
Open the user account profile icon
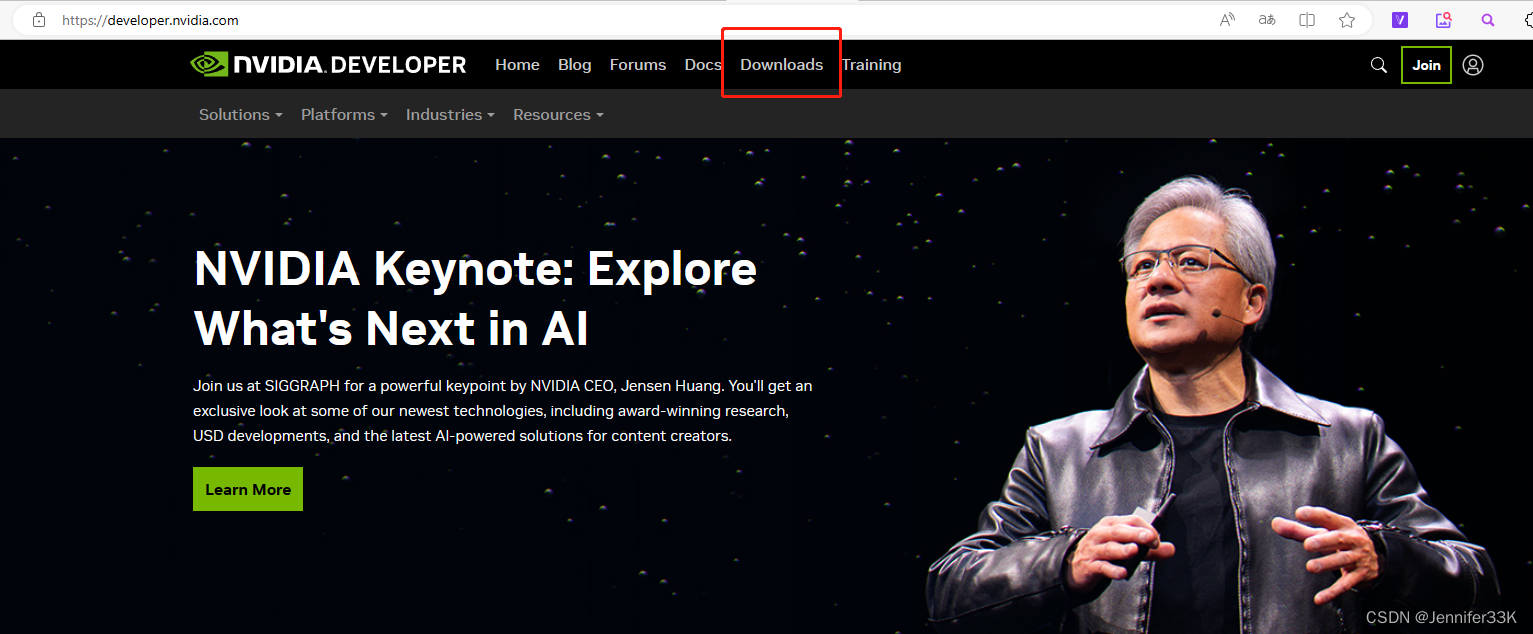coord(1473,65)
